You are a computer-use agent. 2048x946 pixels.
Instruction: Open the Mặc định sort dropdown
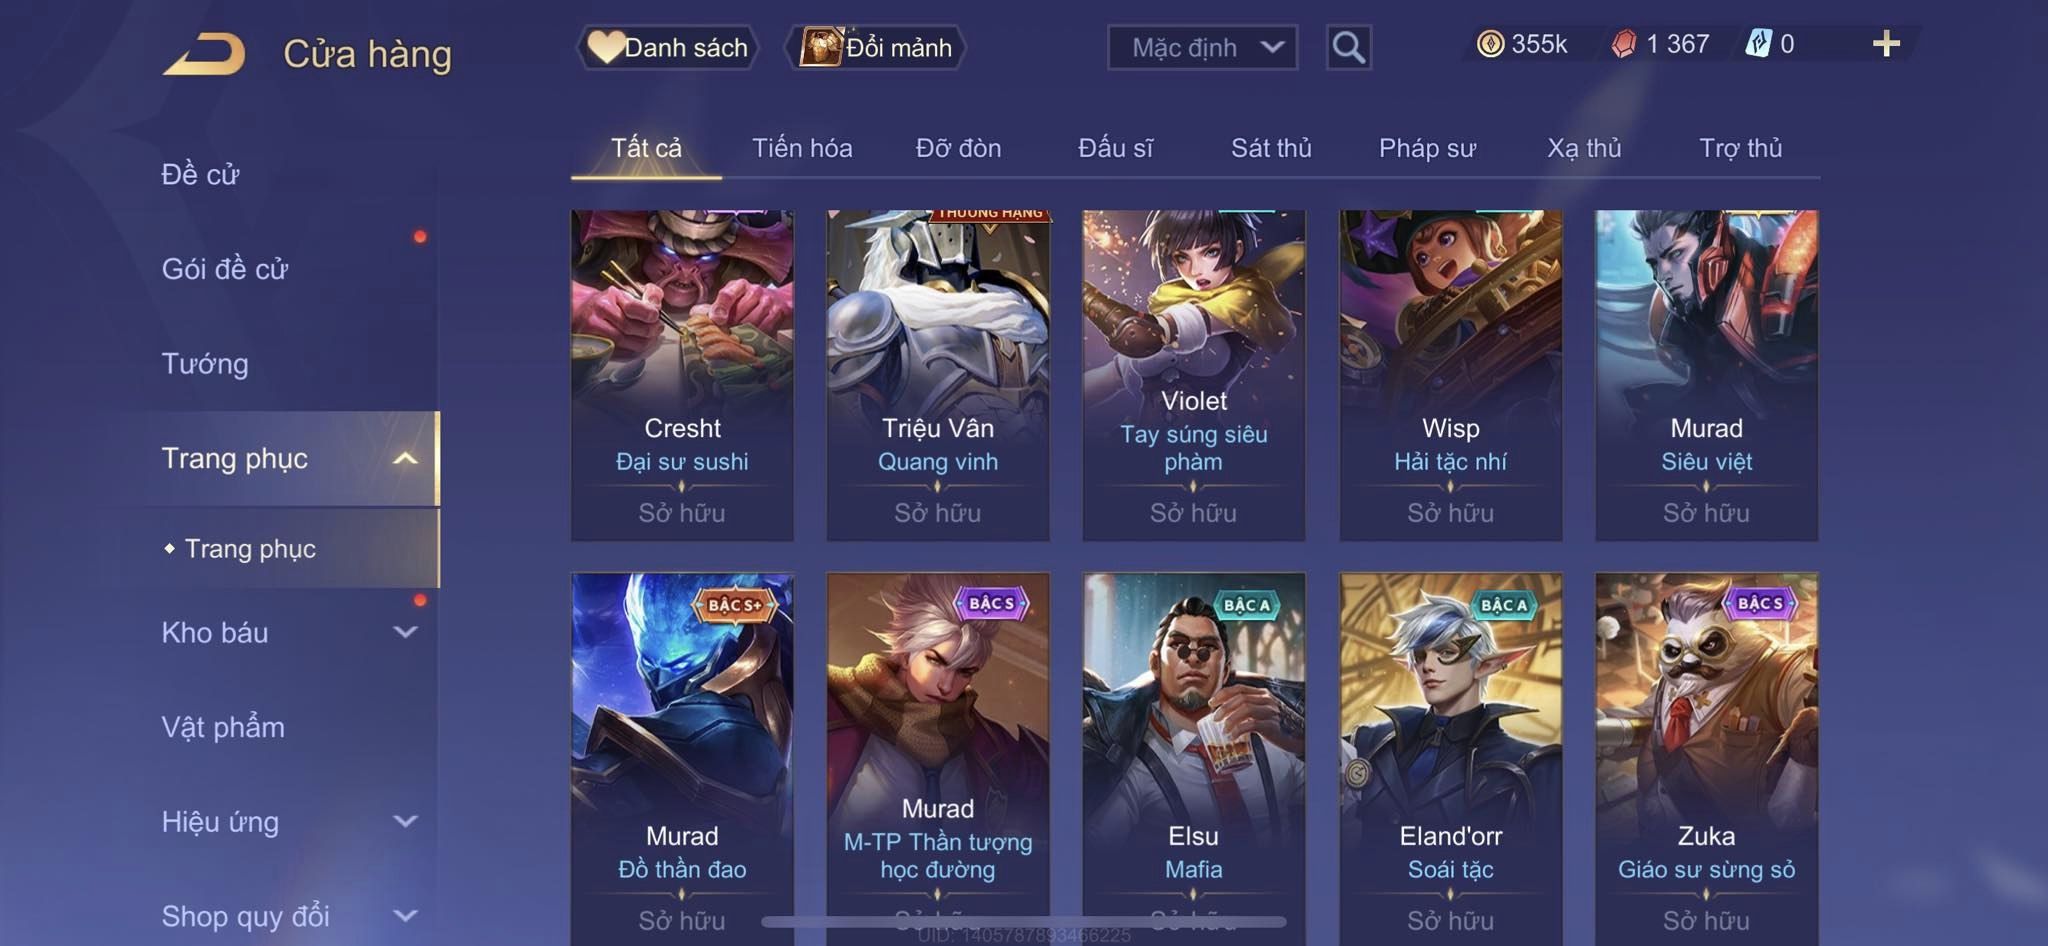(x=1202, y=47)
